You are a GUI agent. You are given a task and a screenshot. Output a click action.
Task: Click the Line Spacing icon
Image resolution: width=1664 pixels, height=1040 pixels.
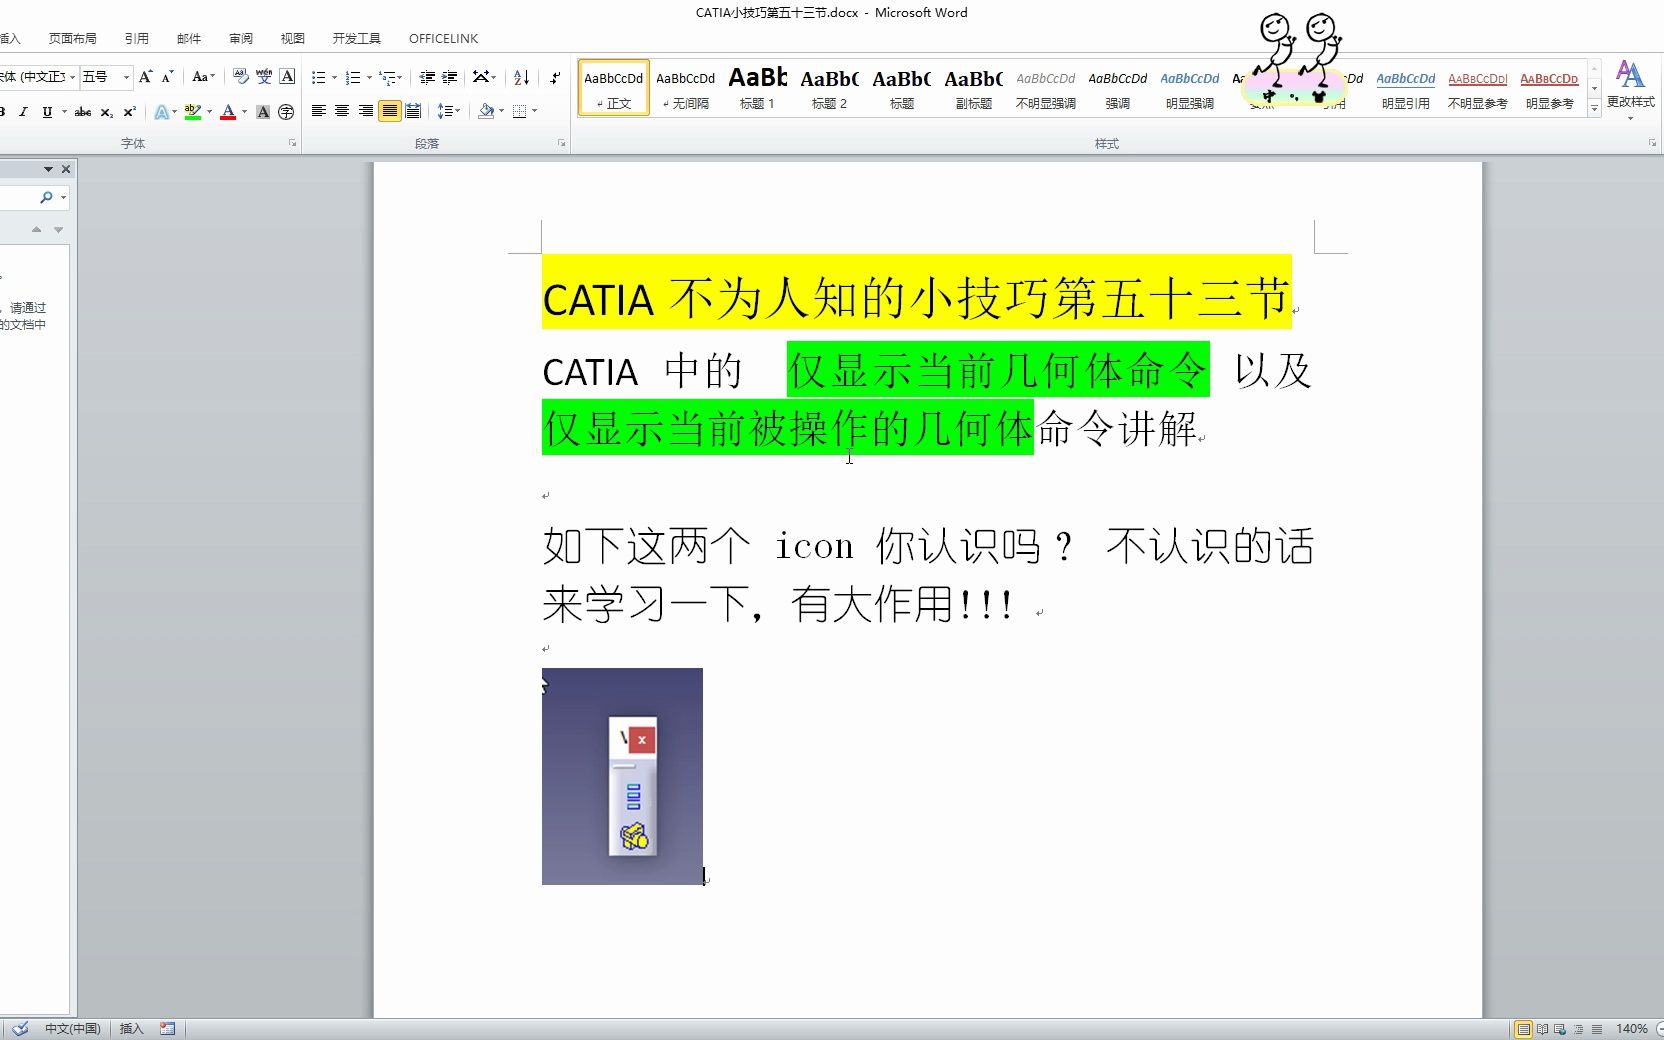pos(445,111)
